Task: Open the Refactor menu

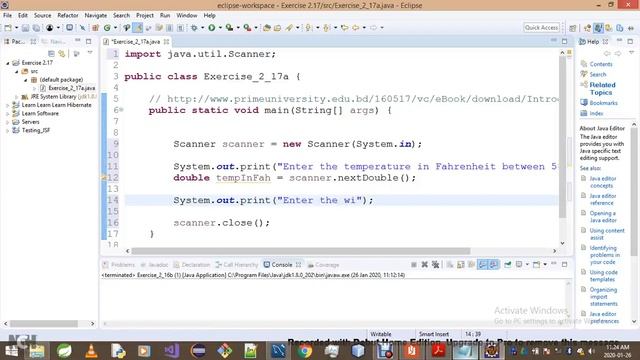Action: click(68, 16)
